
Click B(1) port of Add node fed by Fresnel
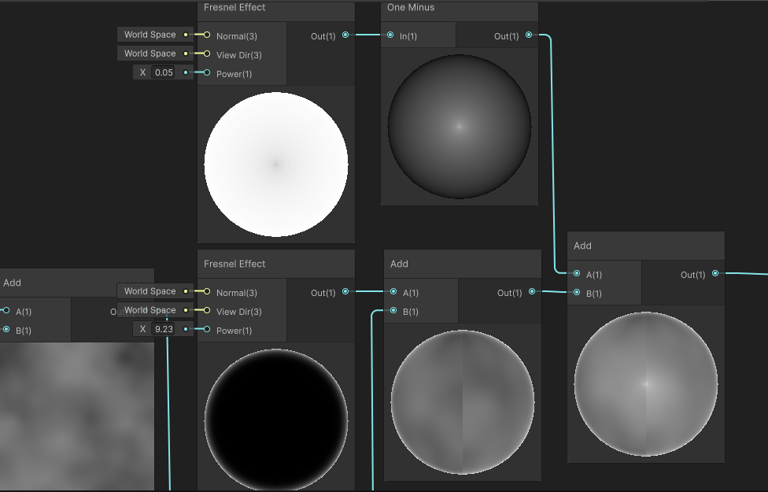point(393,310)
